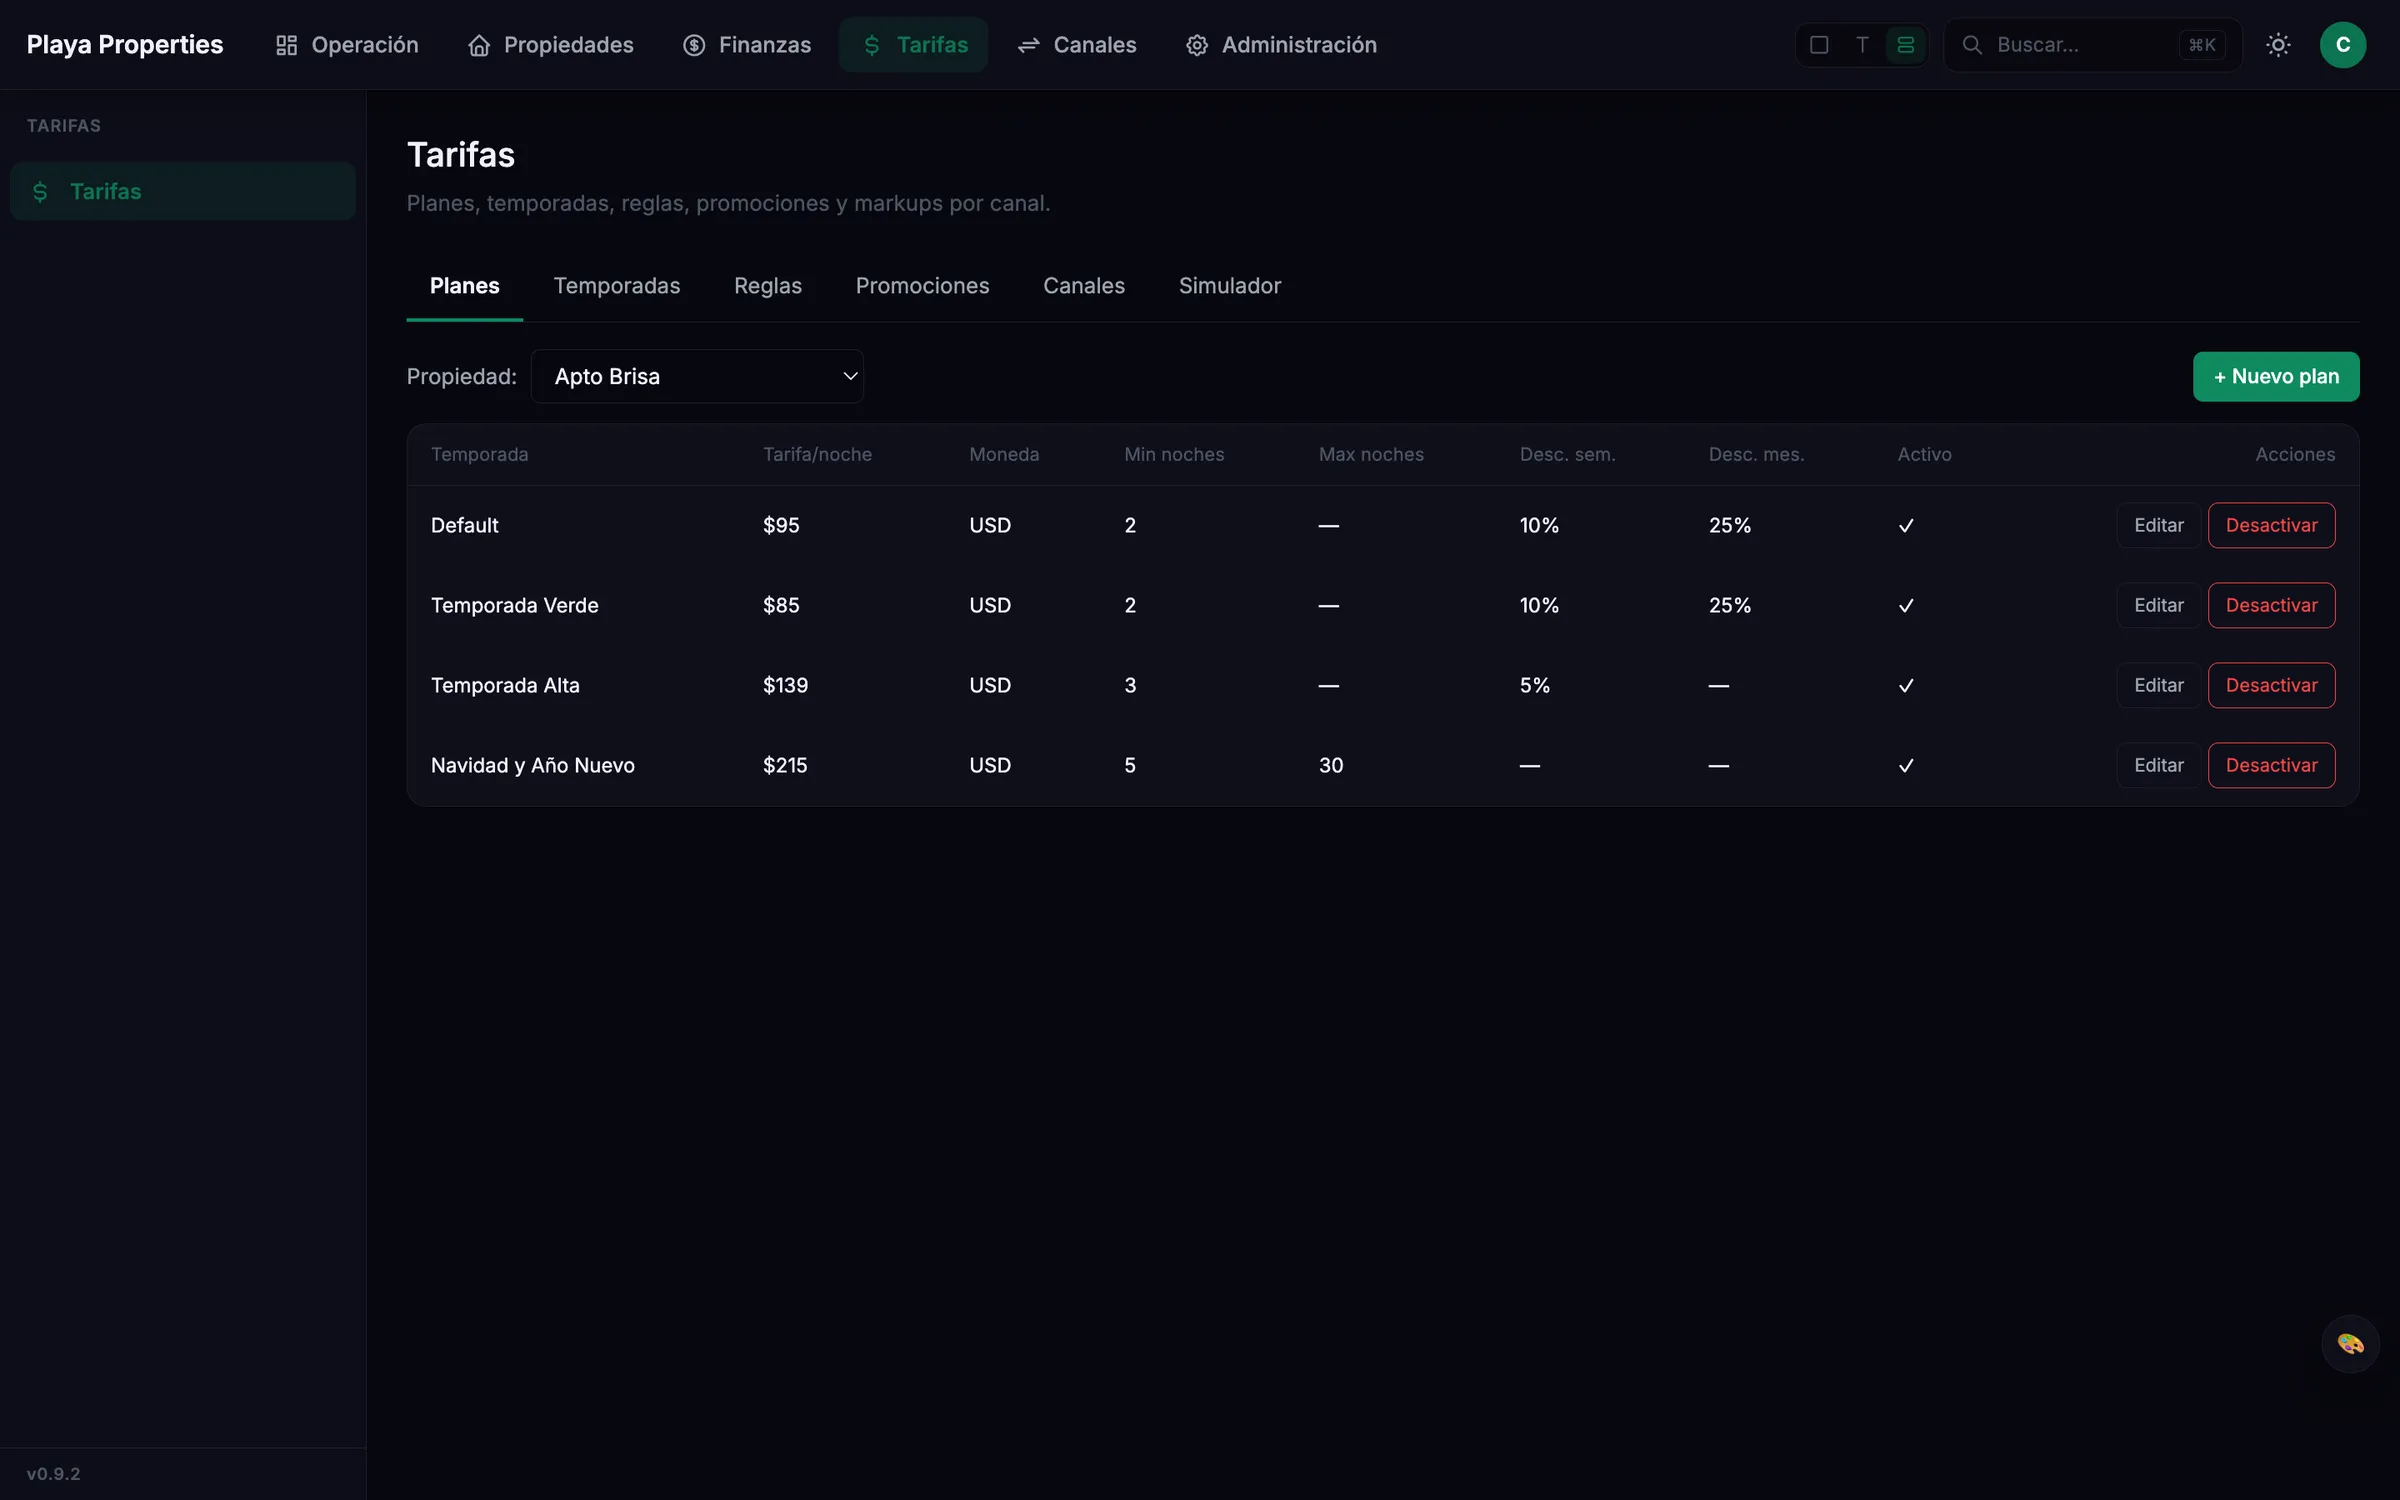This screenshot has height=1500, width=2400.
Task: Select the square layout mode icon
Action: 1819,45
